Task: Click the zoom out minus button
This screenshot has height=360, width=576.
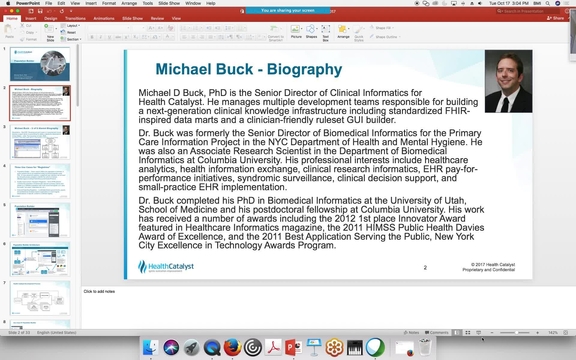Action: tap(492, 332)
